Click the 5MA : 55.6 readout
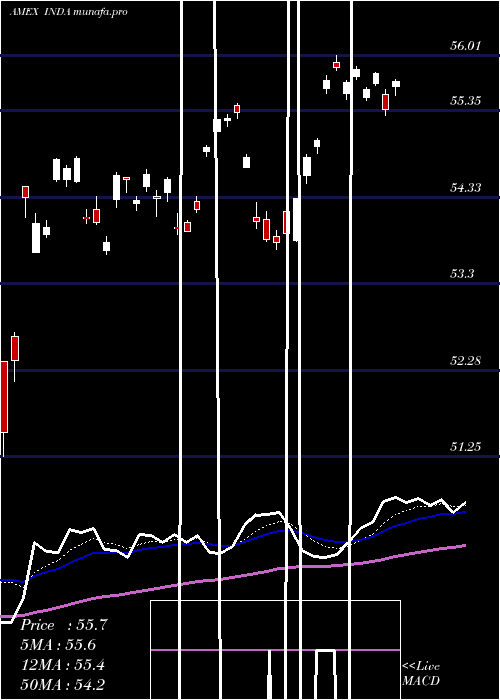500x700 pixels. click(x=58, y=645)
